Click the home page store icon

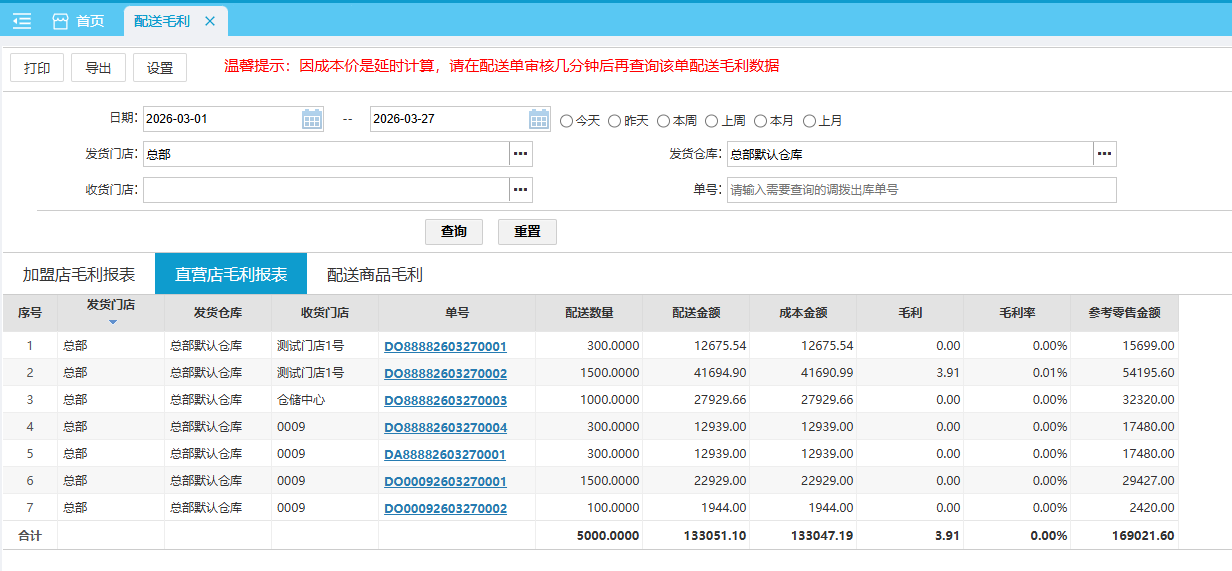pyautogui.click(x=61, y=21)
